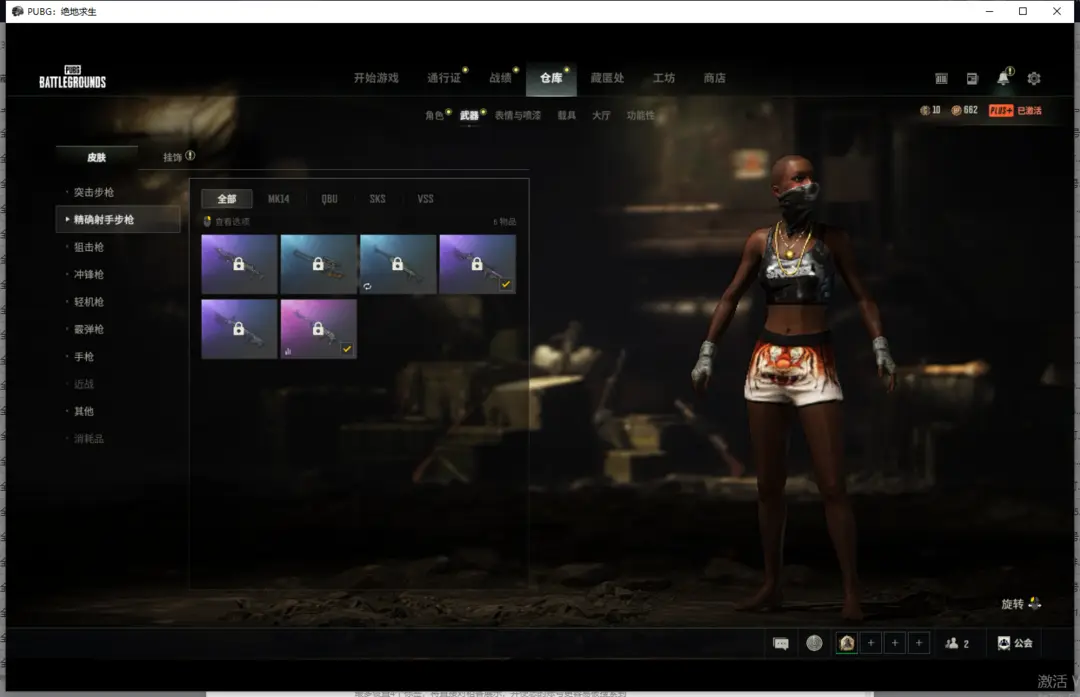Open the 公会 guild icon
The image size is (1080, 697).
click(1015, 643)
